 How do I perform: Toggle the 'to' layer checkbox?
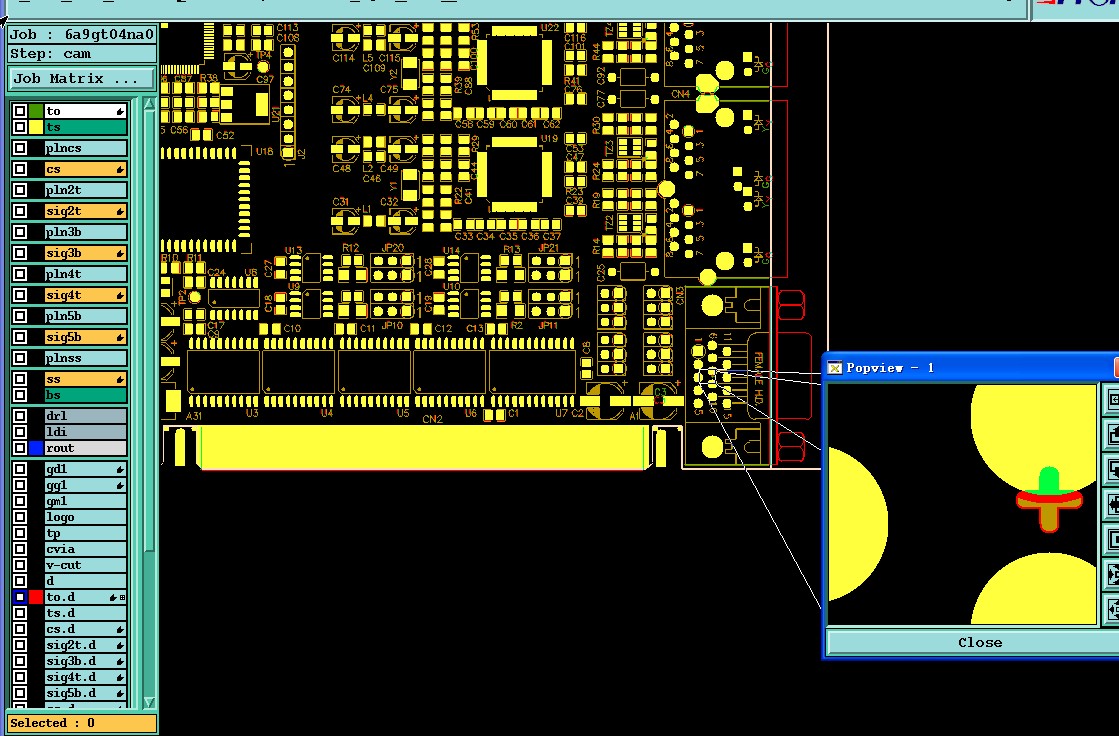tap(20, 111)
